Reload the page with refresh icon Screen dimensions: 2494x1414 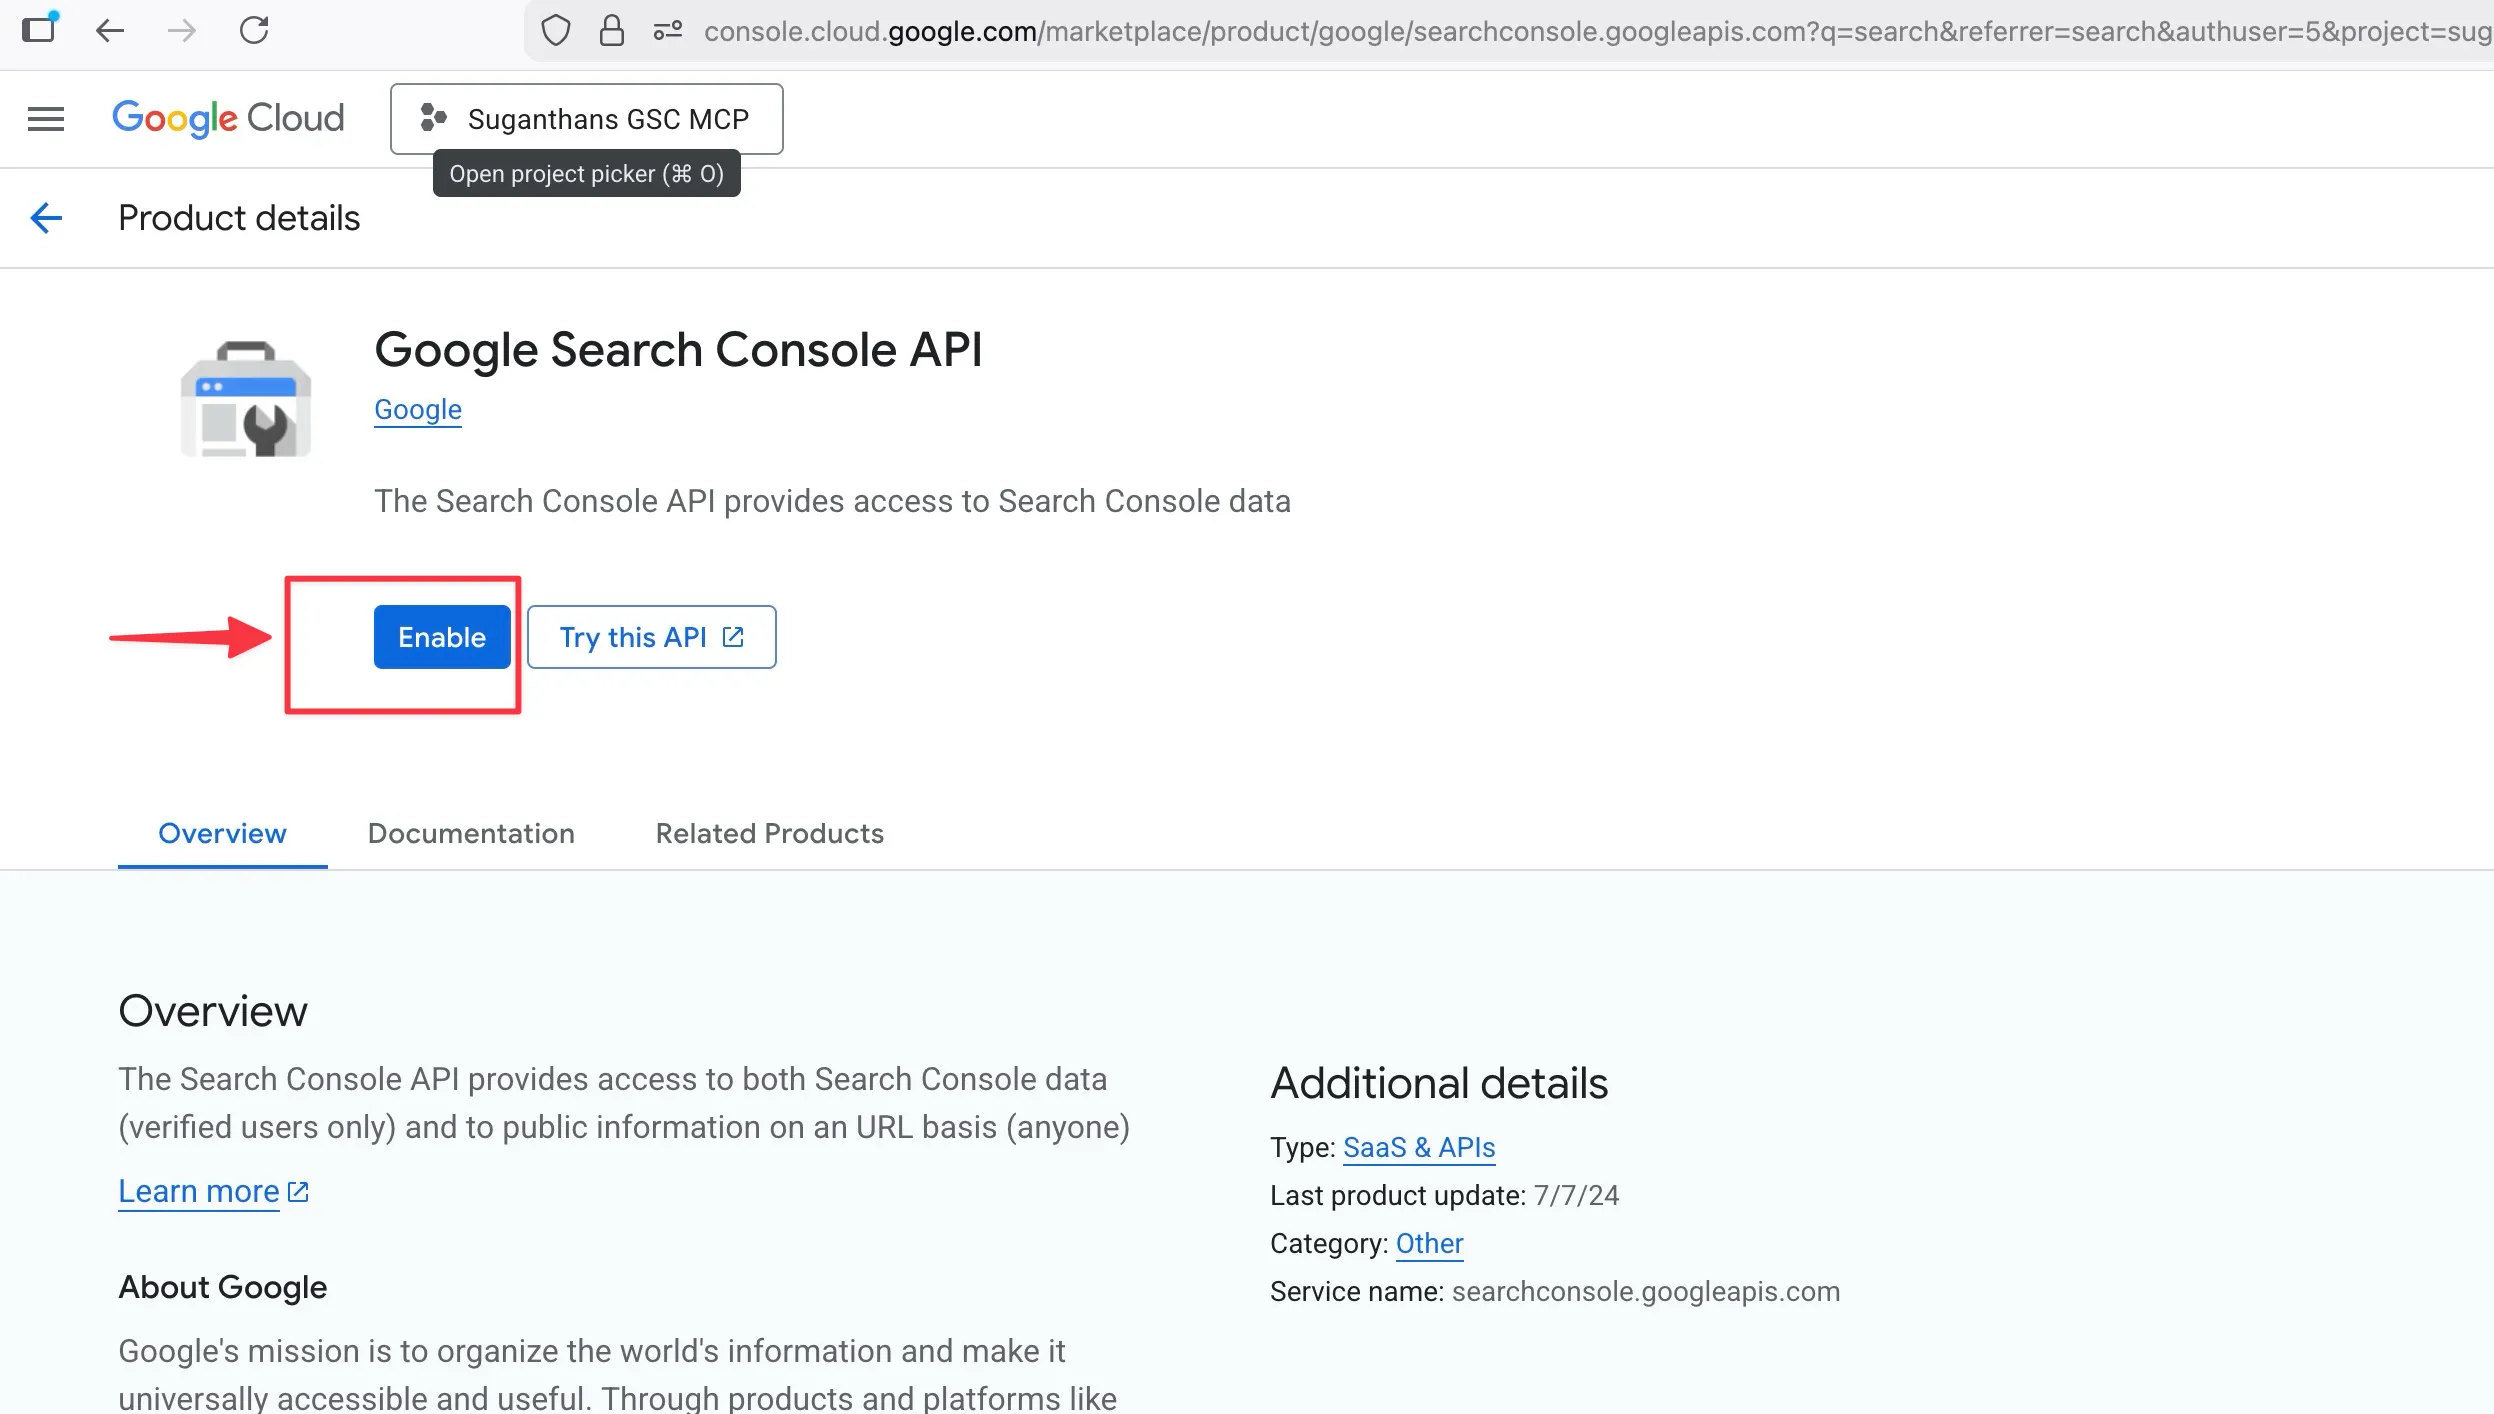[x=254, y=31]
